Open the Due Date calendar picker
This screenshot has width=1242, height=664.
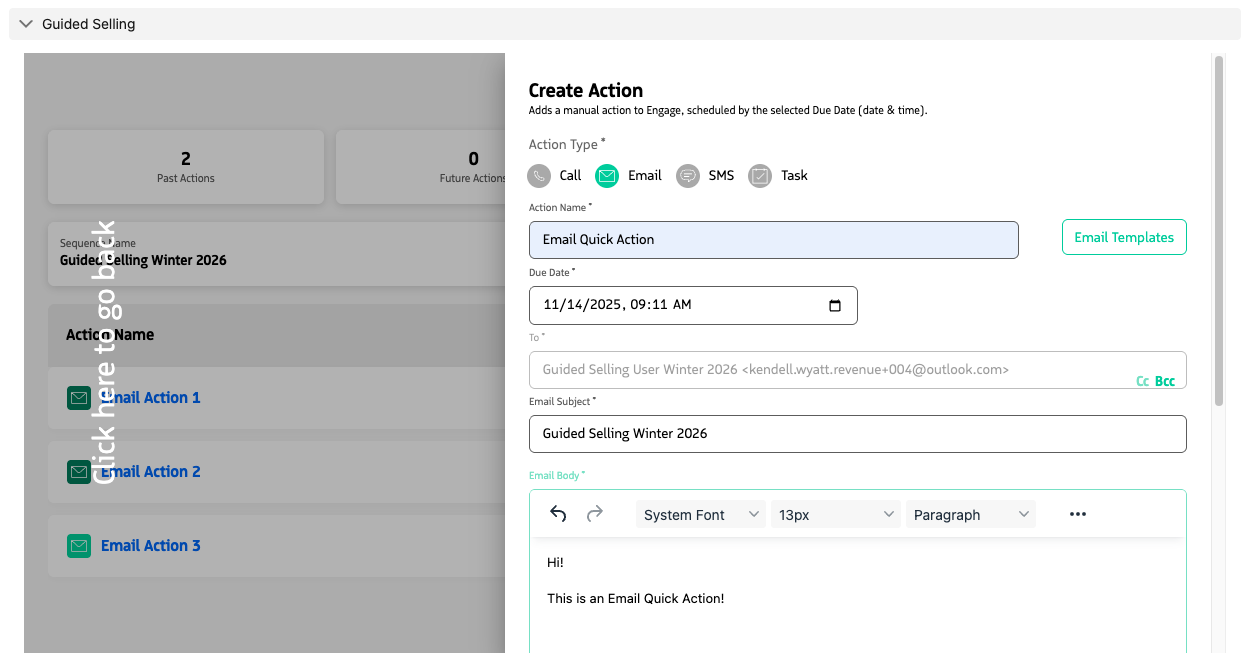click(835, 305)
